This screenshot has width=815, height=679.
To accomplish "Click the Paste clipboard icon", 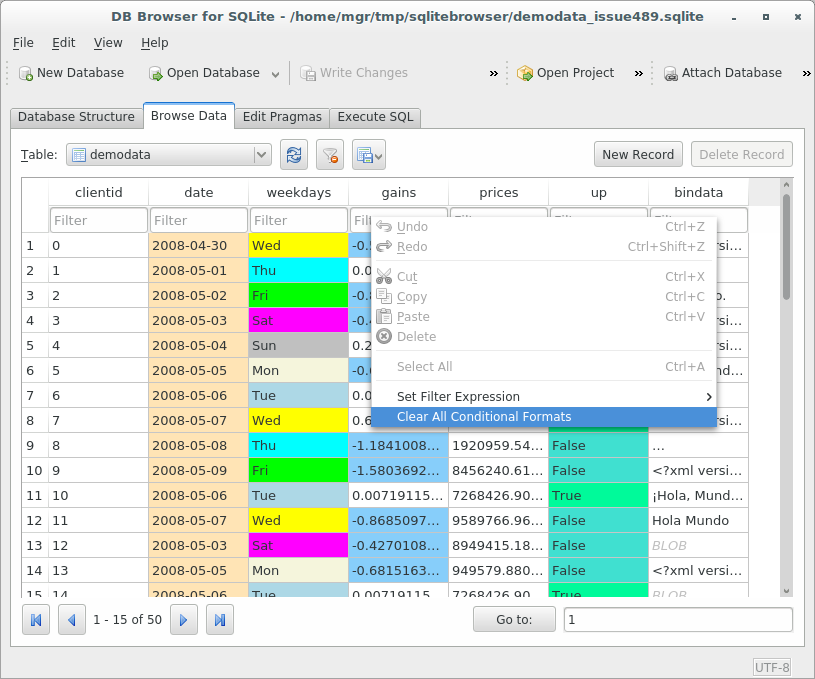I will click(384, 316).
